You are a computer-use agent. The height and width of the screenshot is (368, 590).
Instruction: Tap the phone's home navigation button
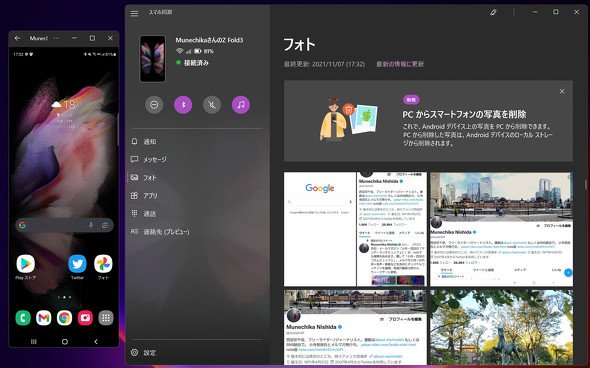click(x=65, y=341)
